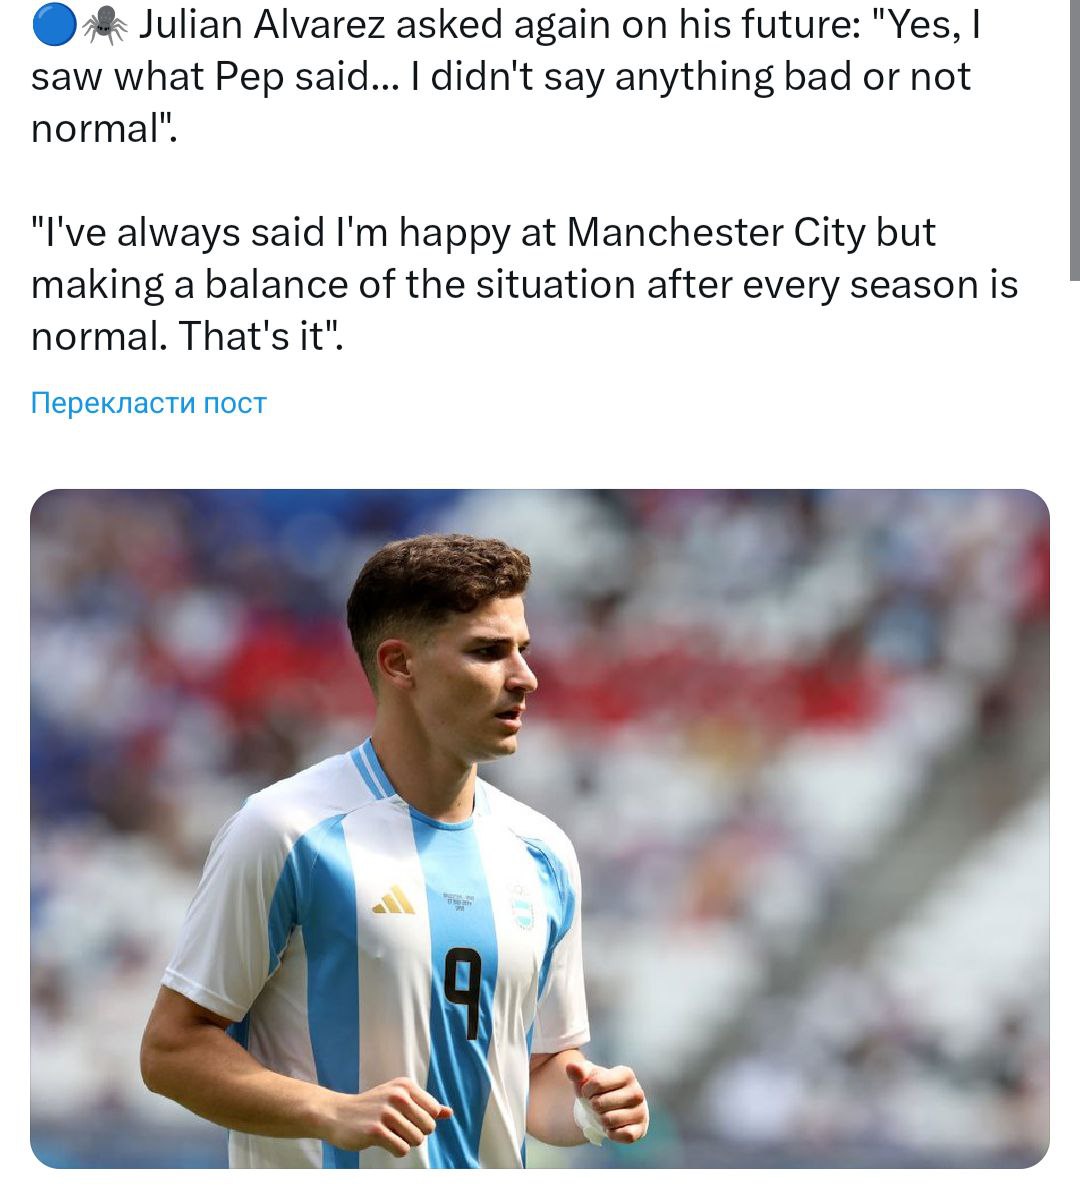Select the first paragraph of the post
The height and width of the screenshot is (1203, 1080).
pos(500,78)
